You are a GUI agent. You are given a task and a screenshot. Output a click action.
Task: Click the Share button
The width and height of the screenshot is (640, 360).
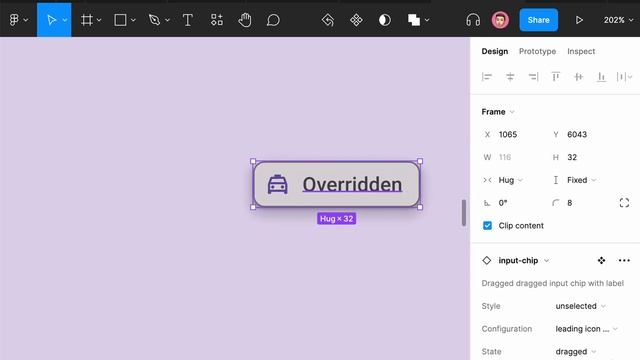click(538, 20)
